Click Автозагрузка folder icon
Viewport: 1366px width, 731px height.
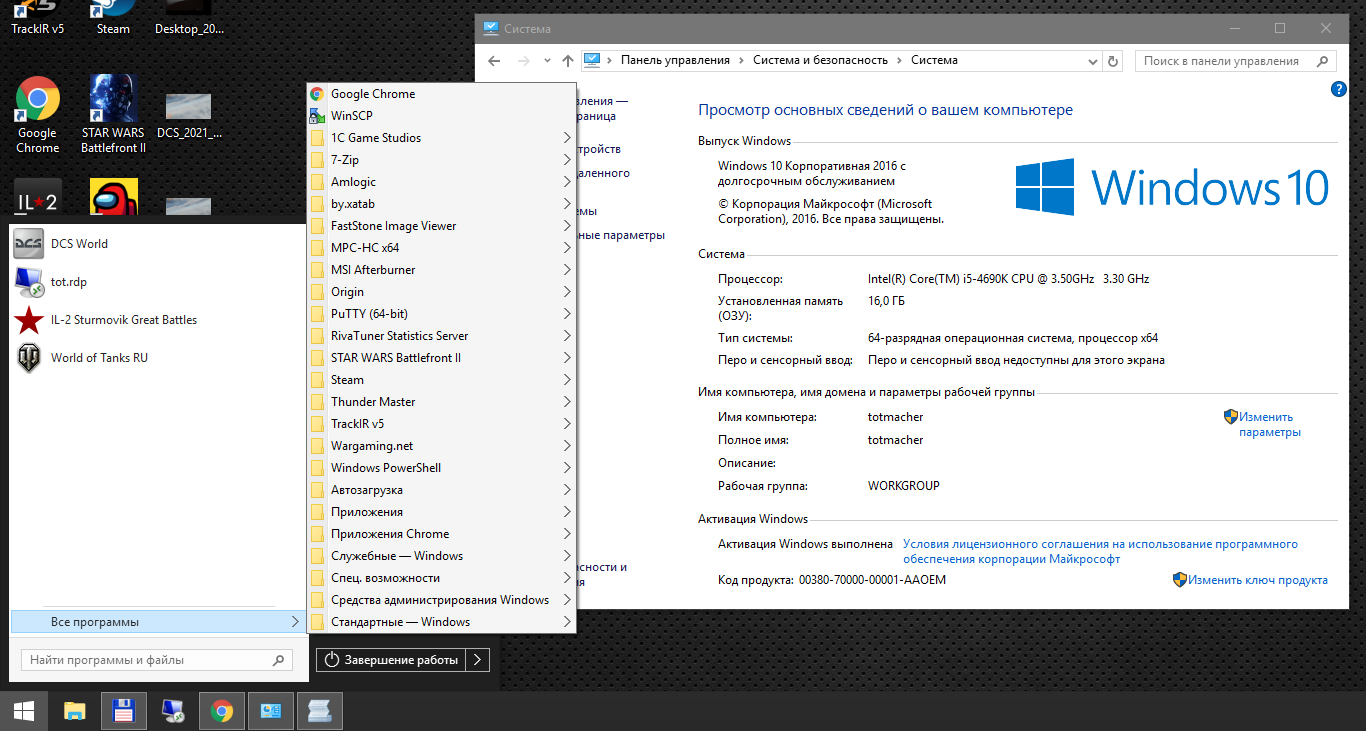317,490
